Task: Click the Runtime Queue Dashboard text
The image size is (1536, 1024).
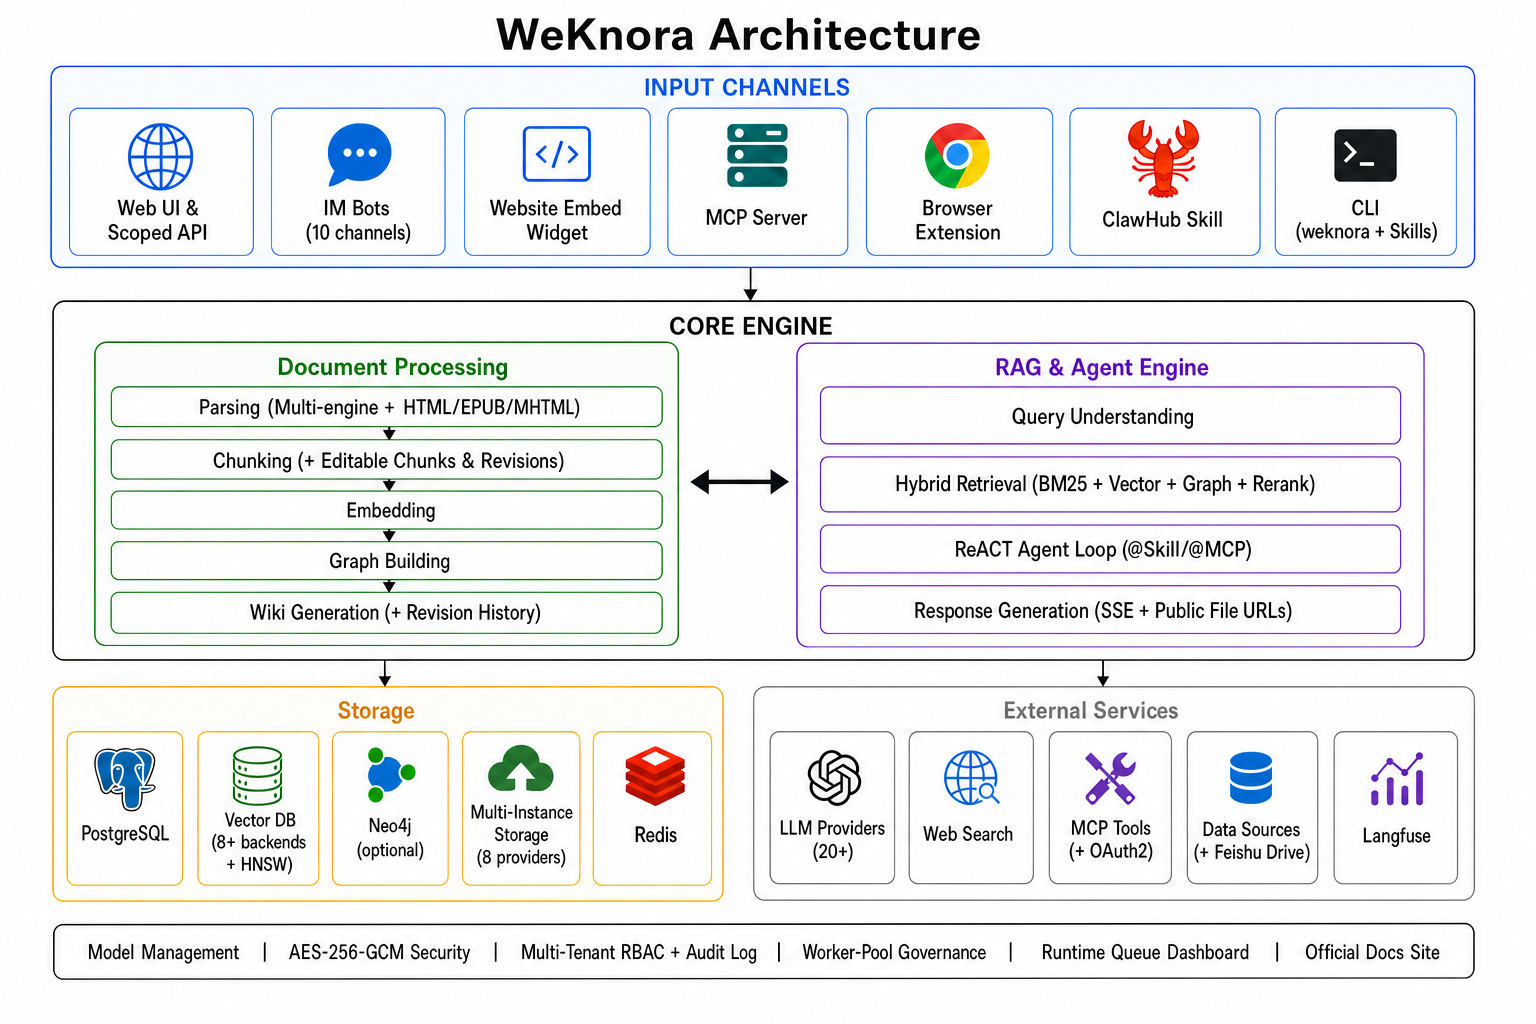Action: (x=1145, y=953)
